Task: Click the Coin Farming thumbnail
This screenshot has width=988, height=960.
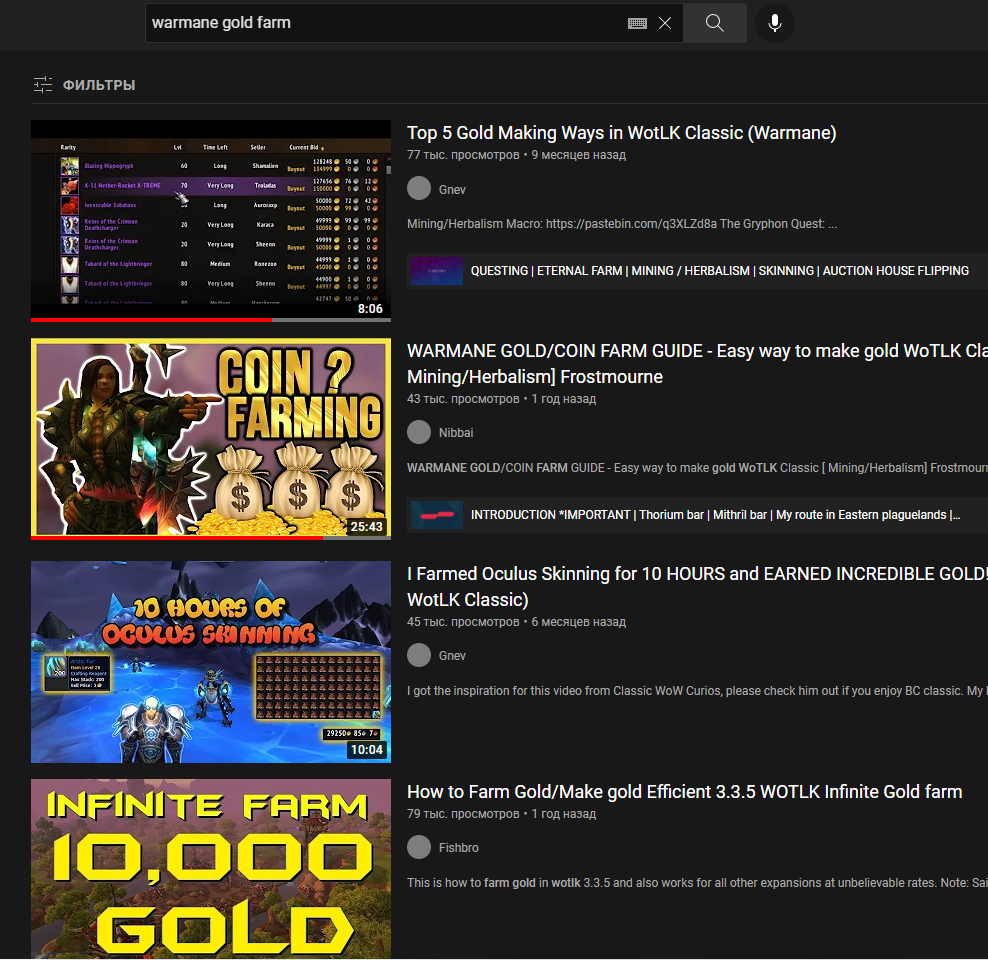Action: [211, 438]
